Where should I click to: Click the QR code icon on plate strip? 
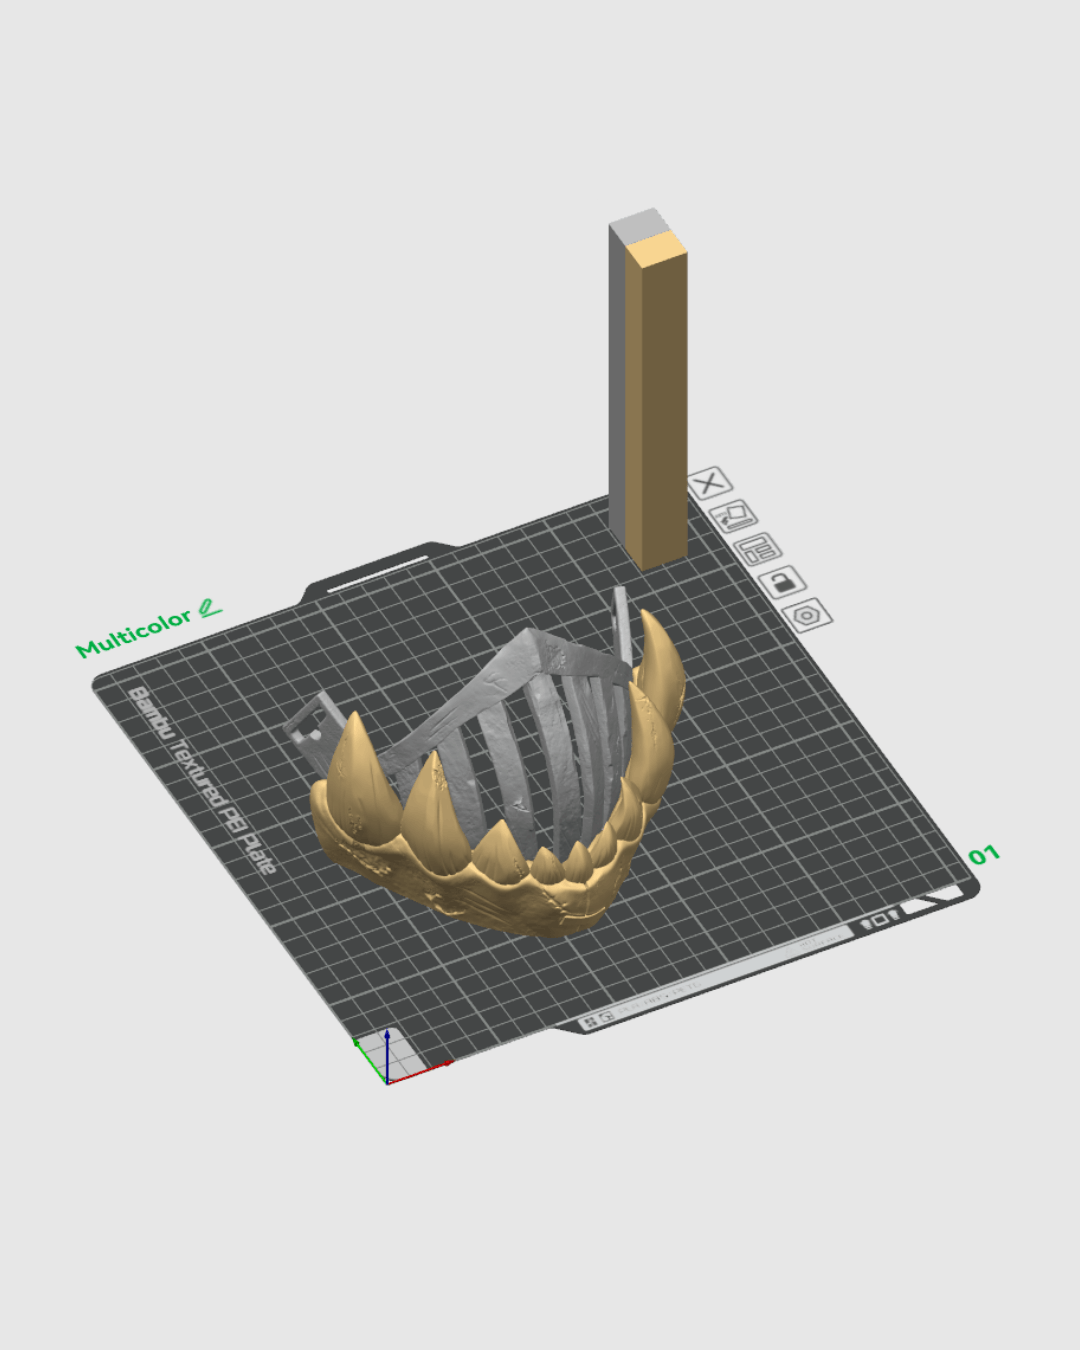coord(591,1020)
